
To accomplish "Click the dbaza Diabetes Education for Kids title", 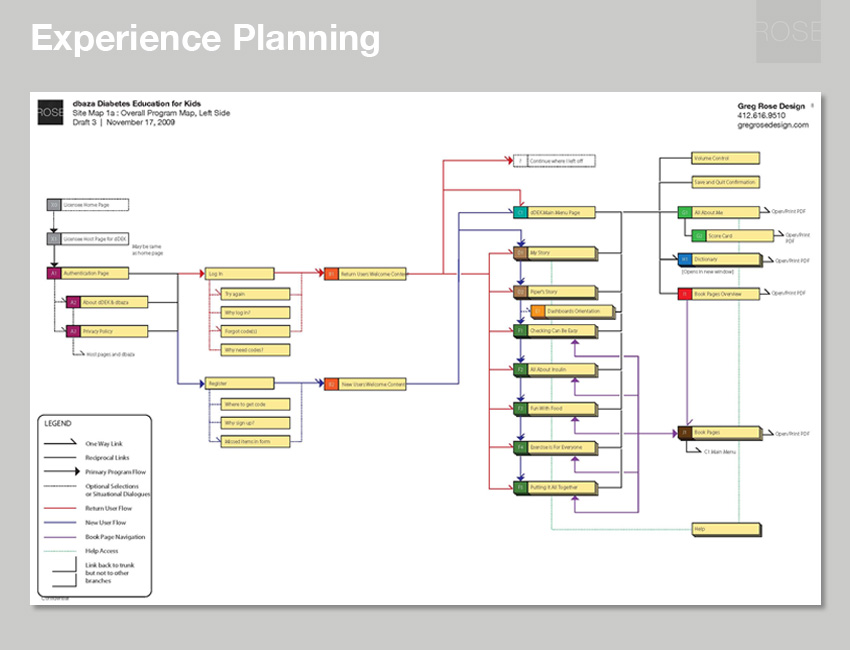I will [x=137, y=104].
